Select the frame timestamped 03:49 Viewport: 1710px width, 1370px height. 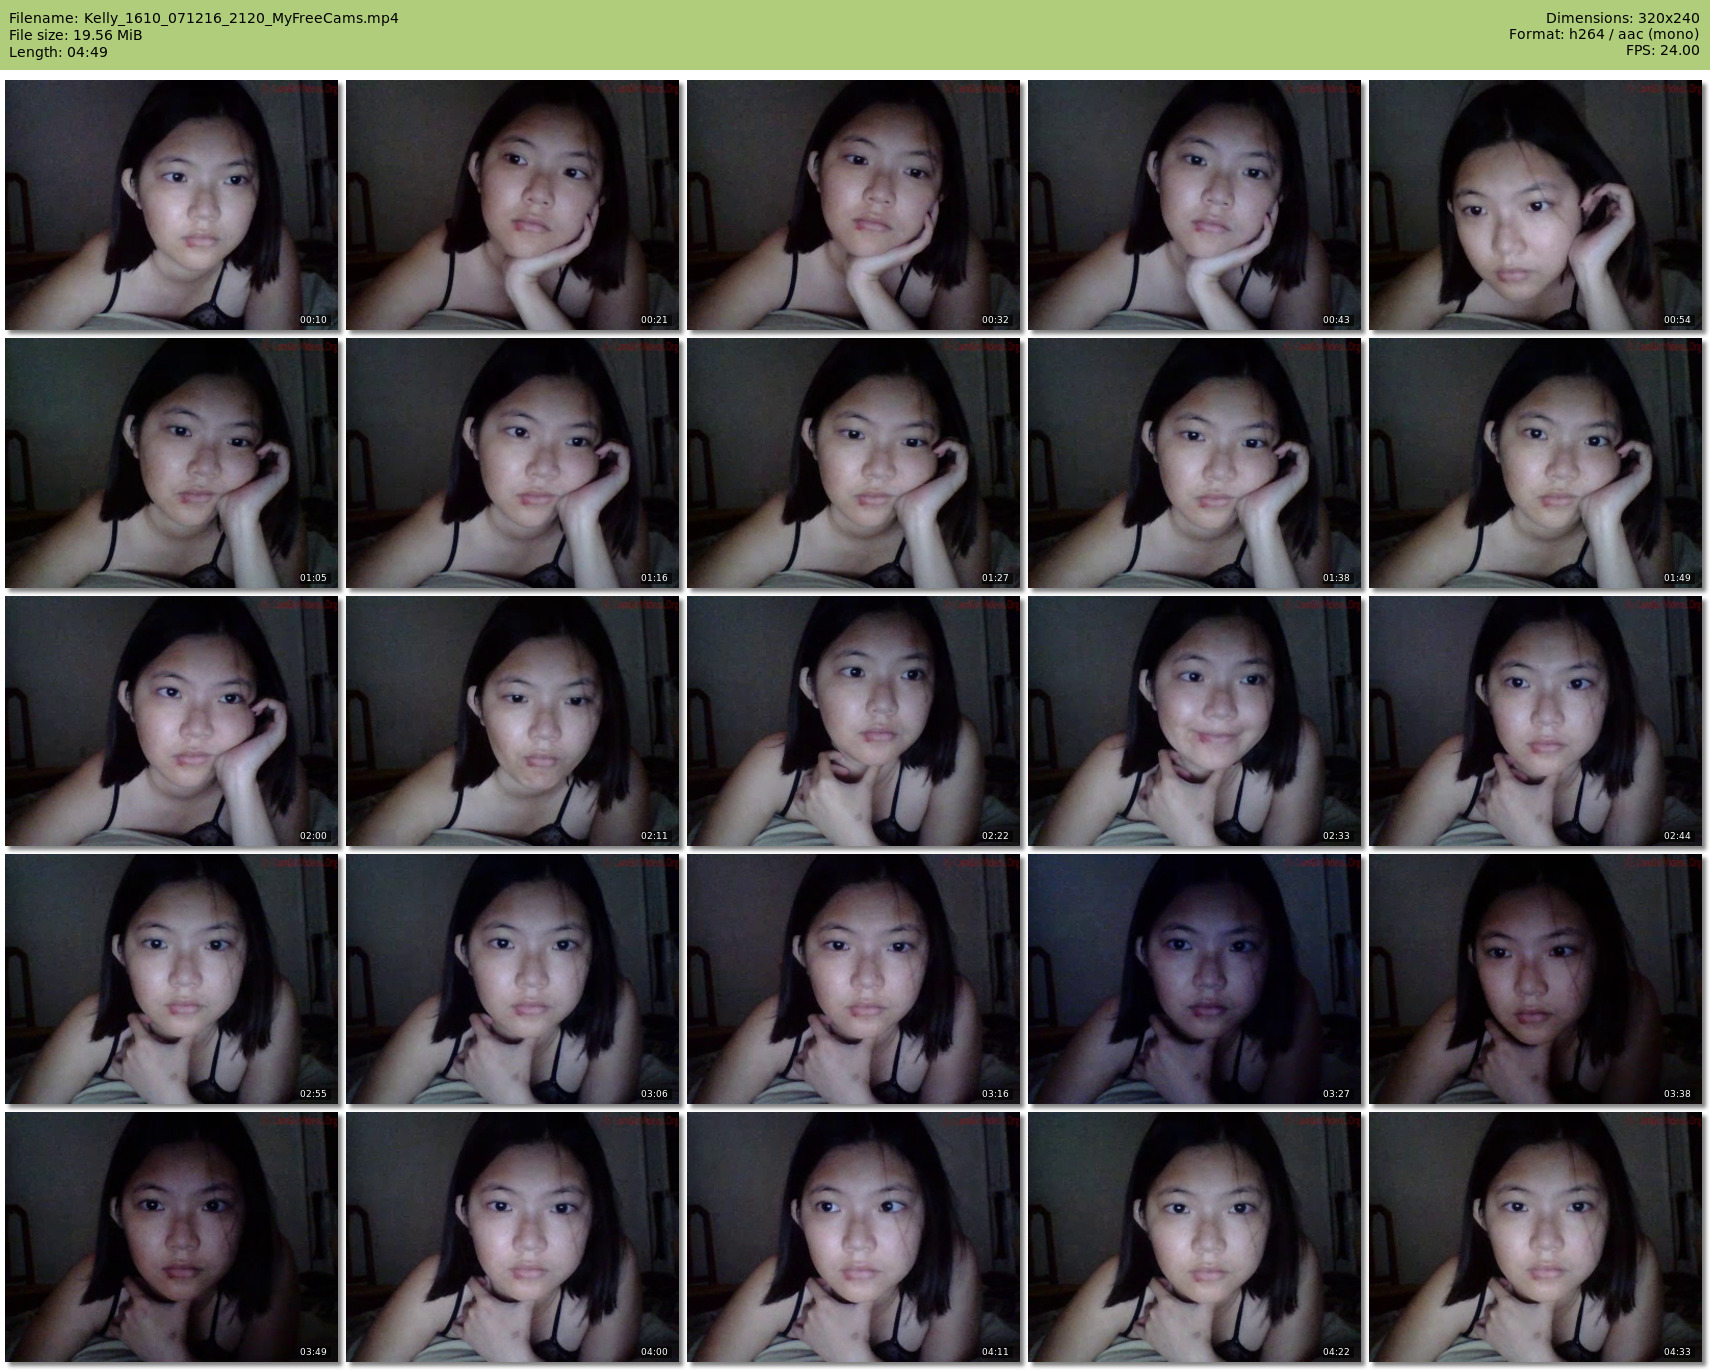[x=172, y=1237]
